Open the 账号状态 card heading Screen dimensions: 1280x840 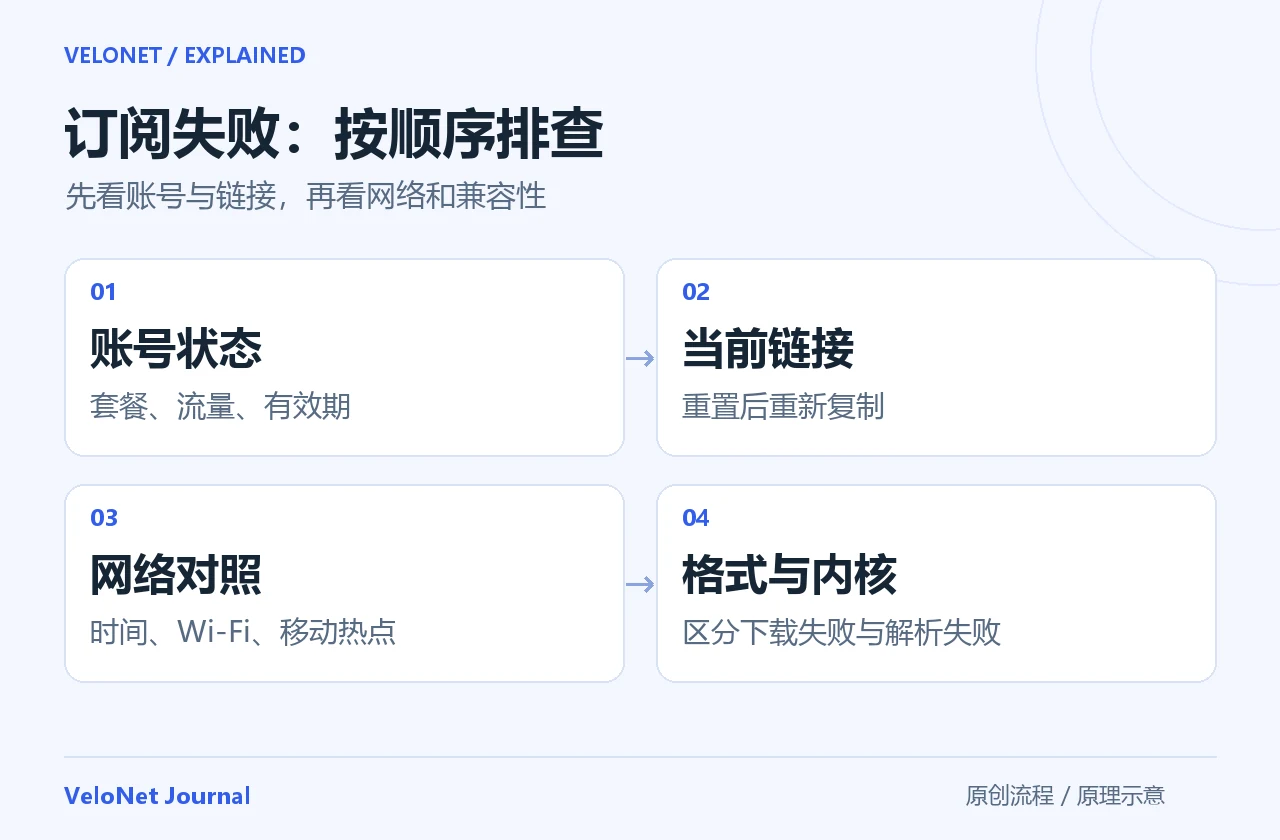176,349
